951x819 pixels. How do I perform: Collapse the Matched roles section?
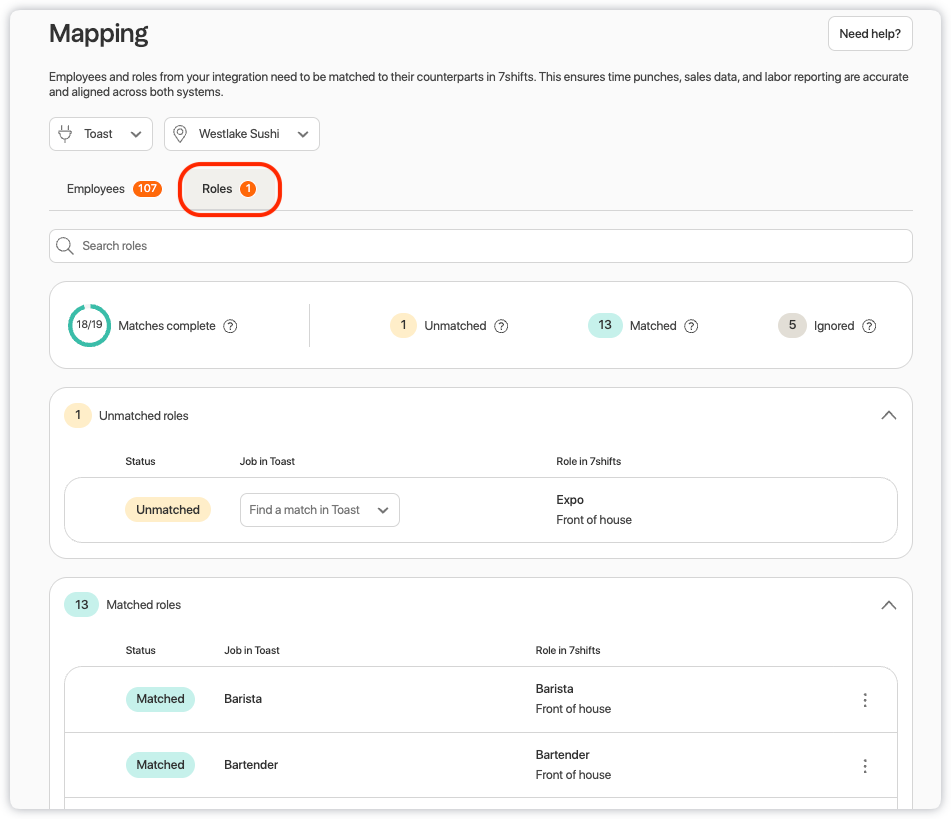(888, 605)
